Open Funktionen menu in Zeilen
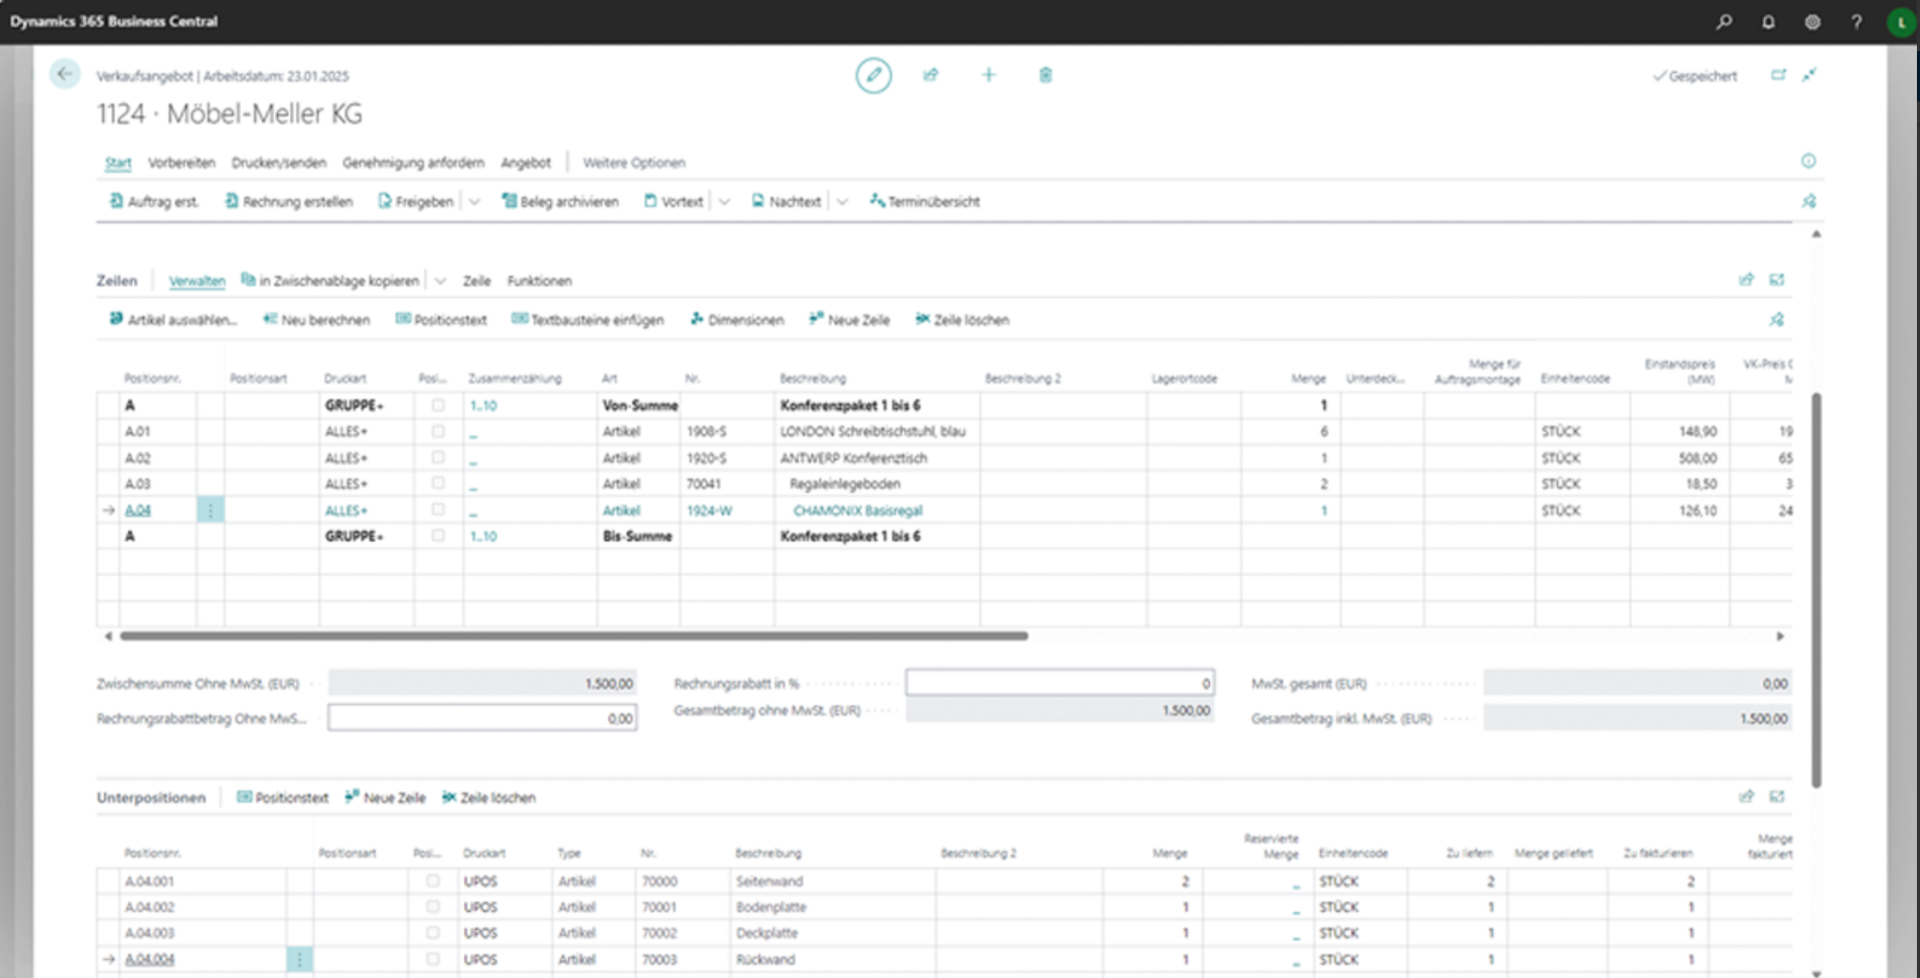 pyautogui.click(x=539, y=281)
